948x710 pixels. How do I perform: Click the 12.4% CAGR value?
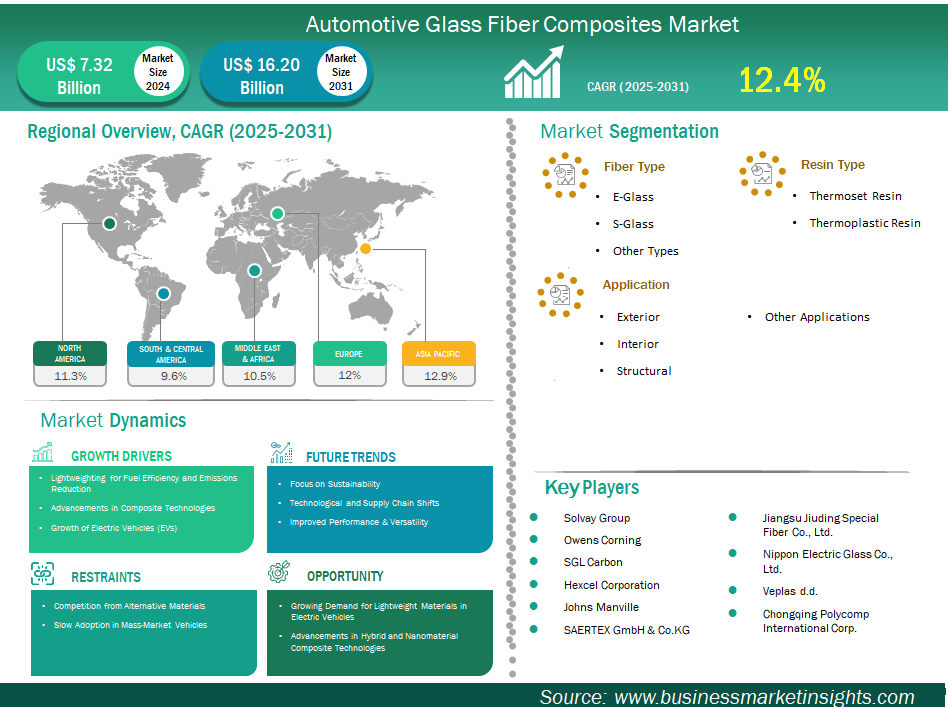click(x=782, y=80)
